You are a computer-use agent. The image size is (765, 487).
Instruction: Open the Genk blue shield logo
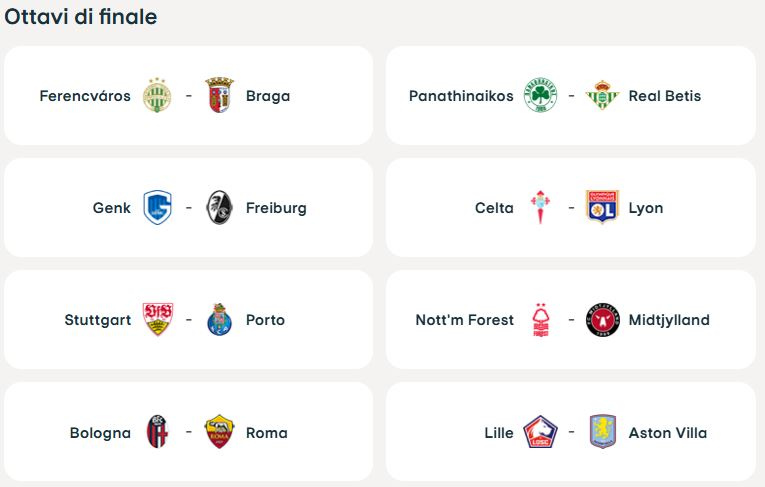coord(157,208)
